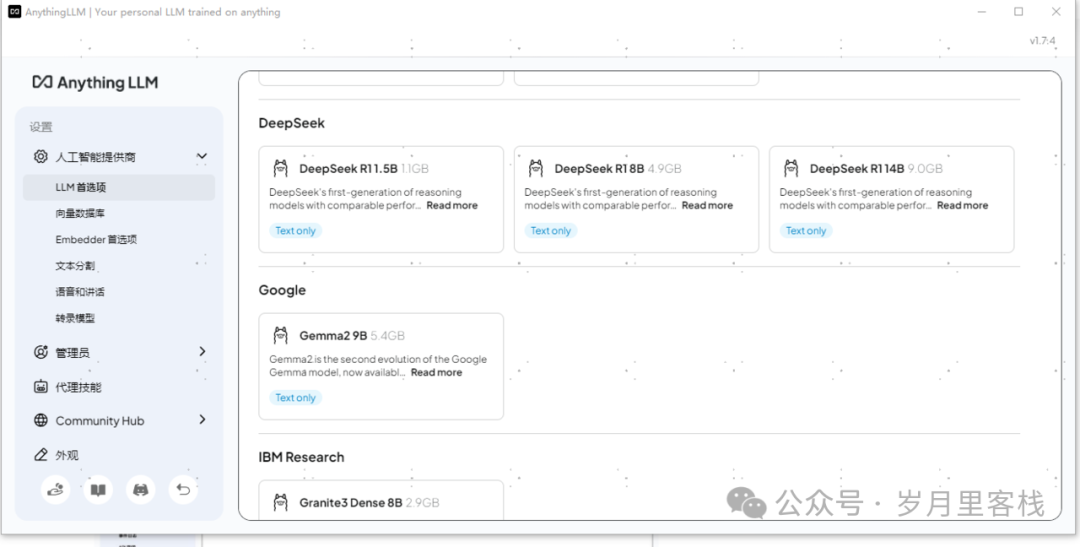Viewport: 1080px width, 547px height.
Task: Click Text only tag on Gemma2 9B
Action: pos(295,398)
